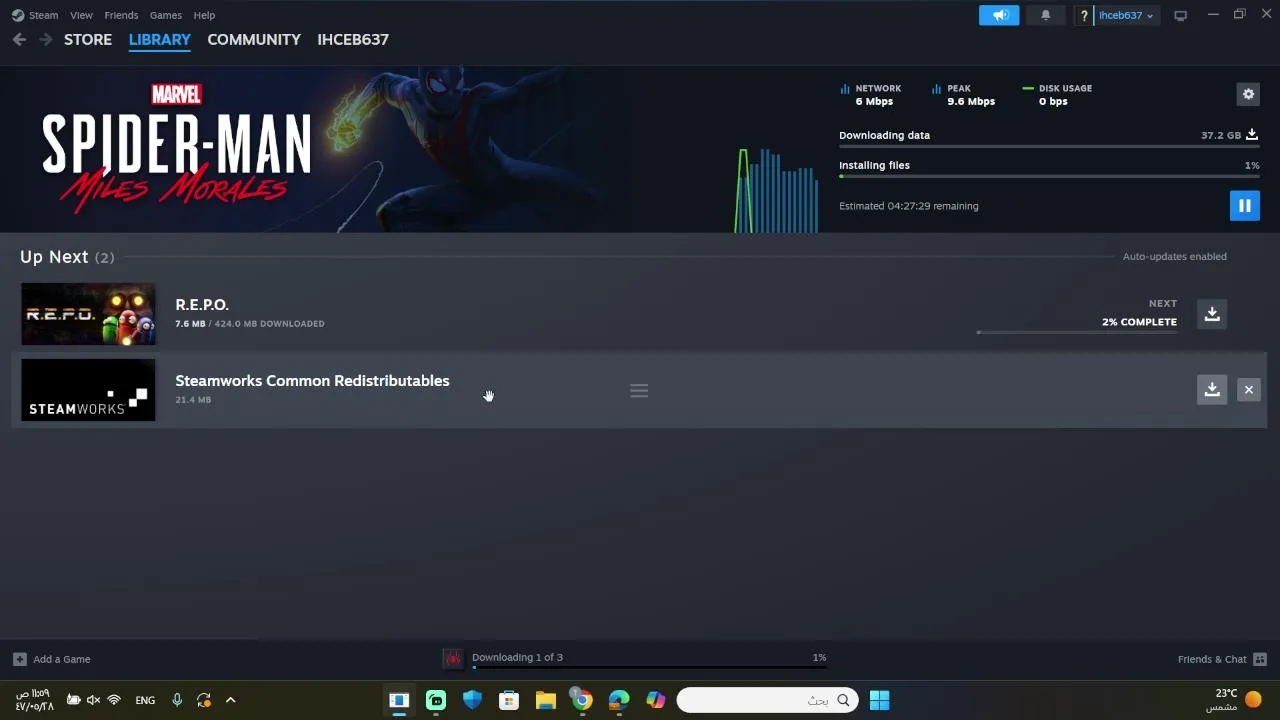The image size is (1280, 720).
Task: Show hidden system tray icons chevron
Action: pyautogui.click(x=230, y=700)
